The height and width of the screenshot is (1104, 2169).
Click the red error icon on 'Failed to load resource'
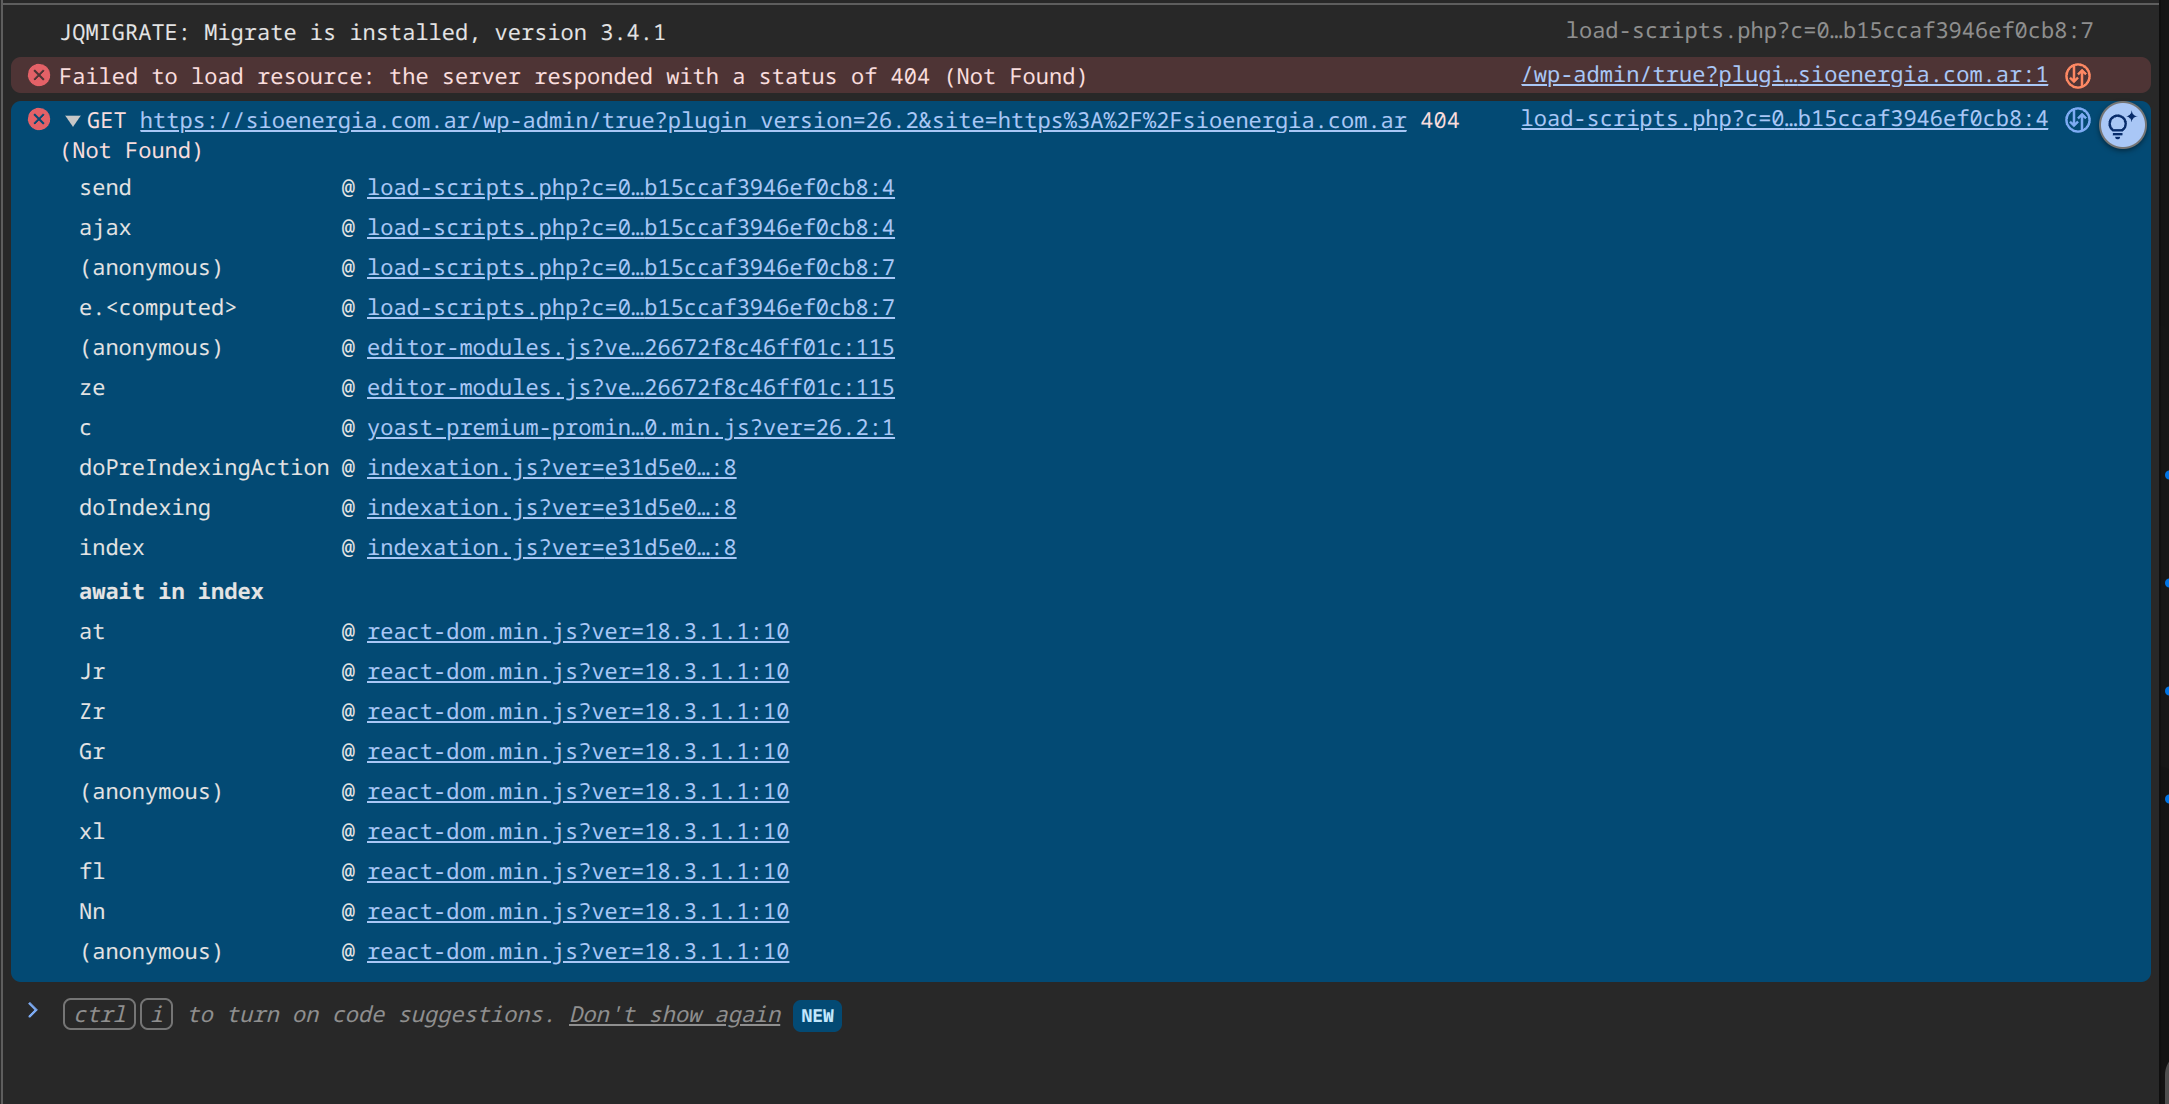[39, 76]
